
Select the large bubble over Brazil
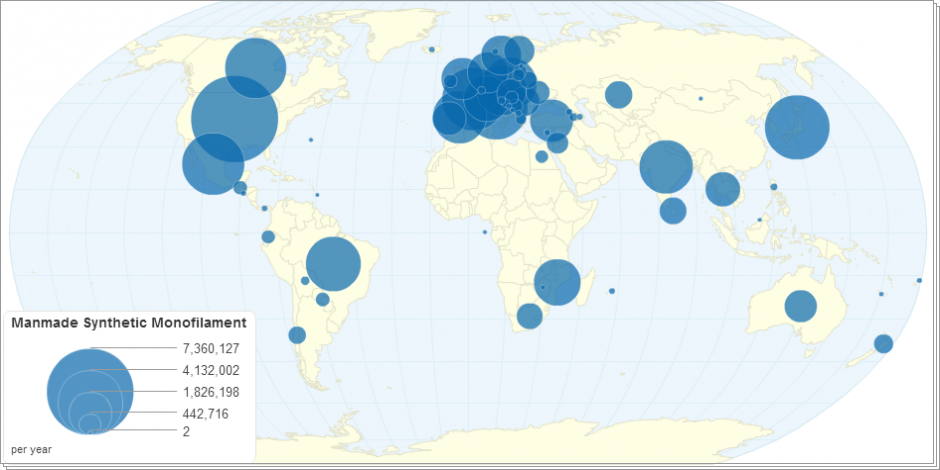pos(333,263)
